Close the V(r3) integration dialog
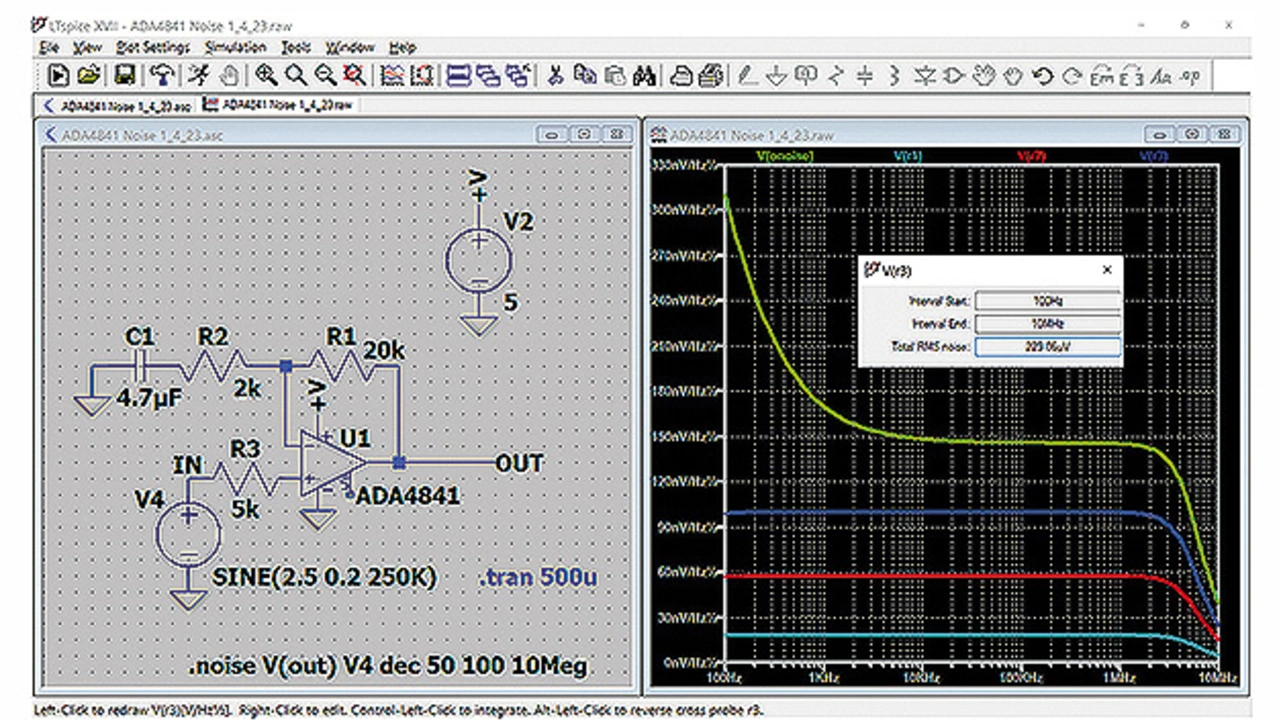 tap(1107, 270)
